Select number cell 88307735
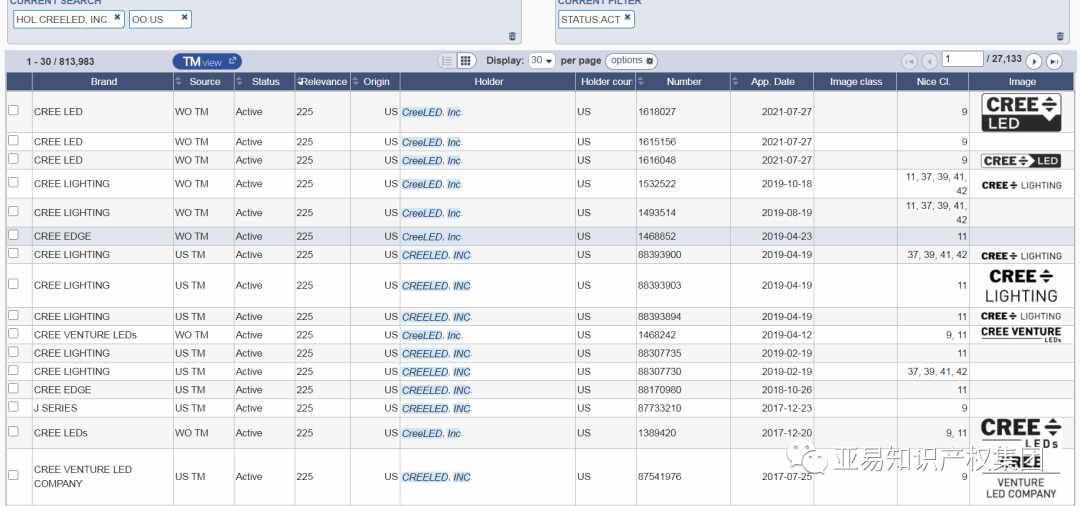1080x506 pixels. pos(660,353)
